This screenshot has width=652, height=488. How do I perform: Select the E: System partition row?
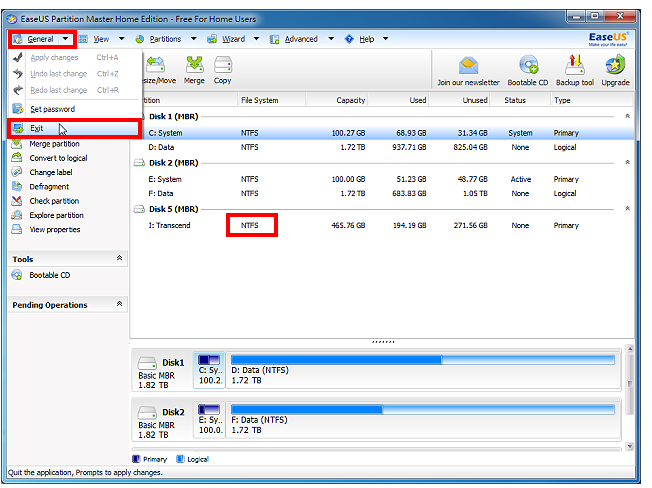[x=383, y=179]
